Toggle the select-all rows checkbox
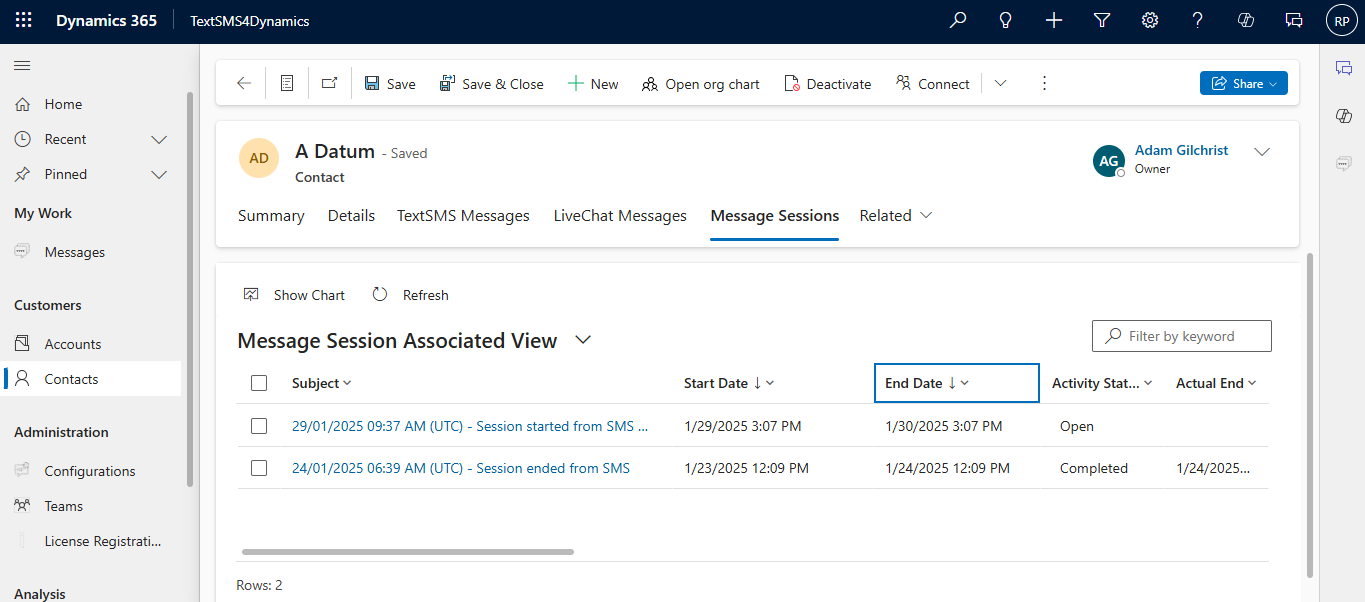Screen dimensions: 1365x602 (259, 383)
